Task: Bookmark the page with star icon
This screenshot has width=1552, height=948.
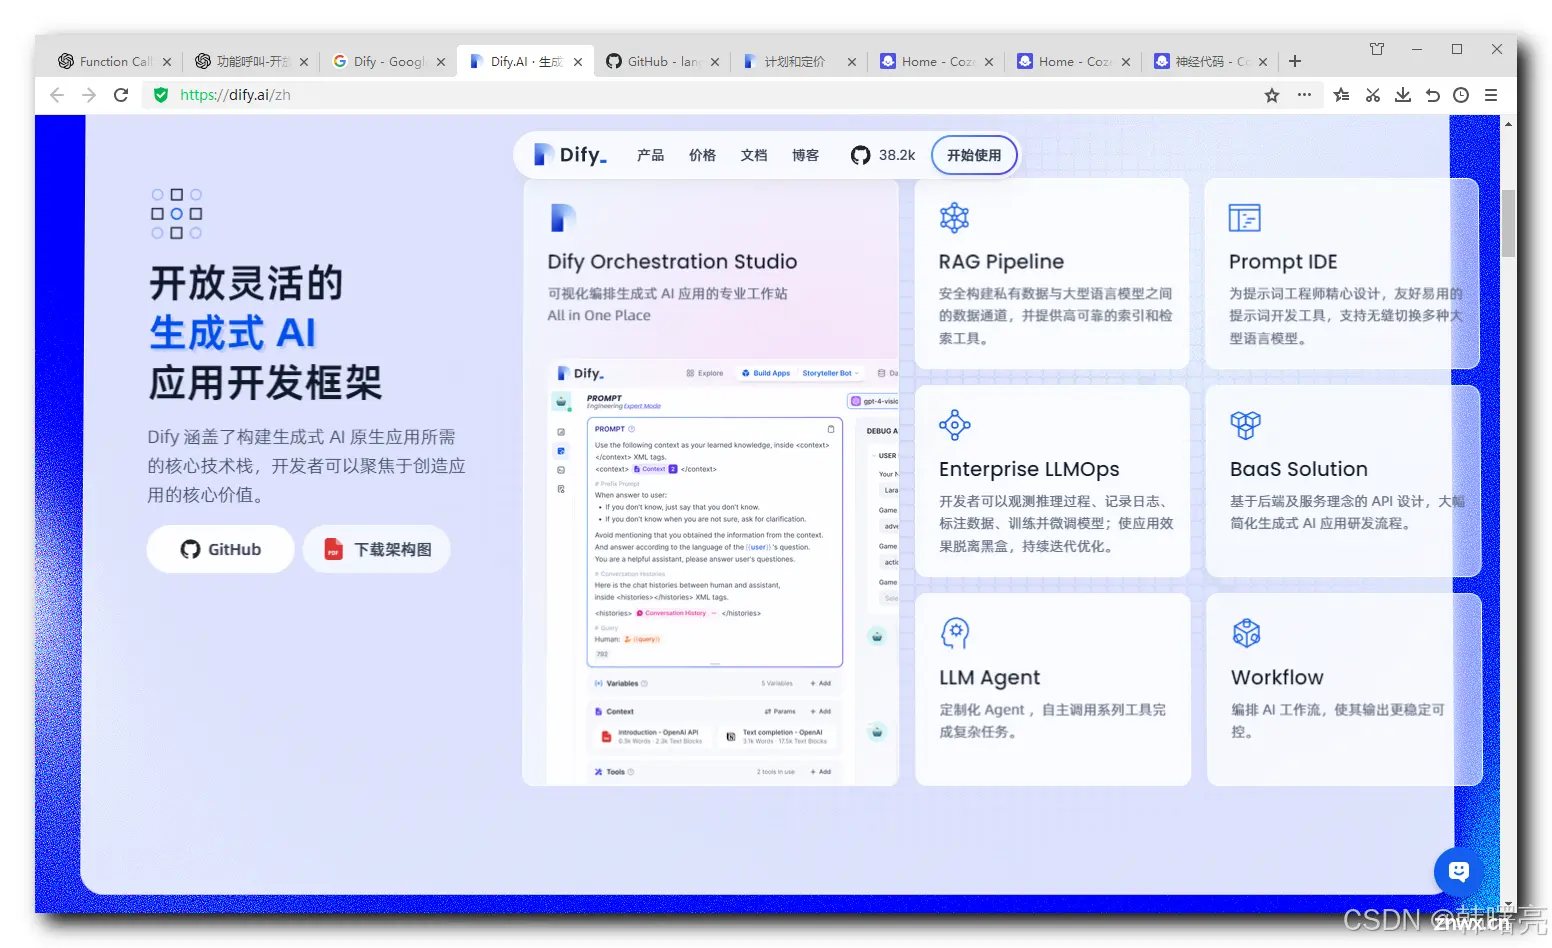Action: (x=1272, y=95)
